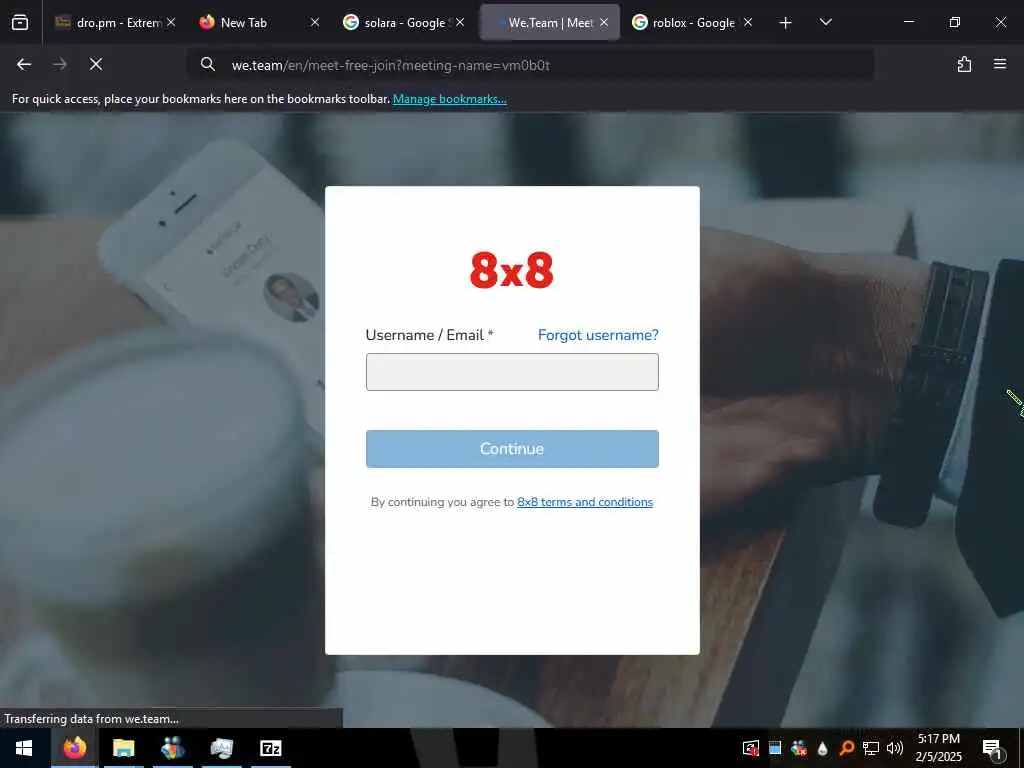Open the network status tray icon
1024x768 pixels.
871,748
